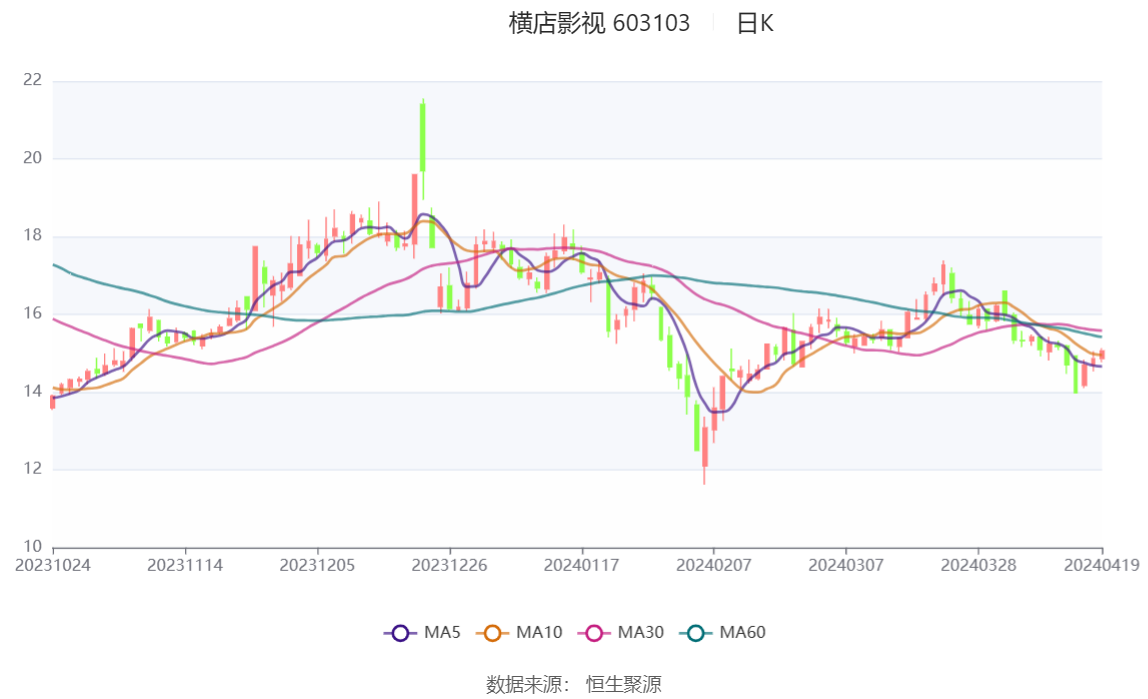Click the 22 value on the price axis

click(x=32, y=80)
